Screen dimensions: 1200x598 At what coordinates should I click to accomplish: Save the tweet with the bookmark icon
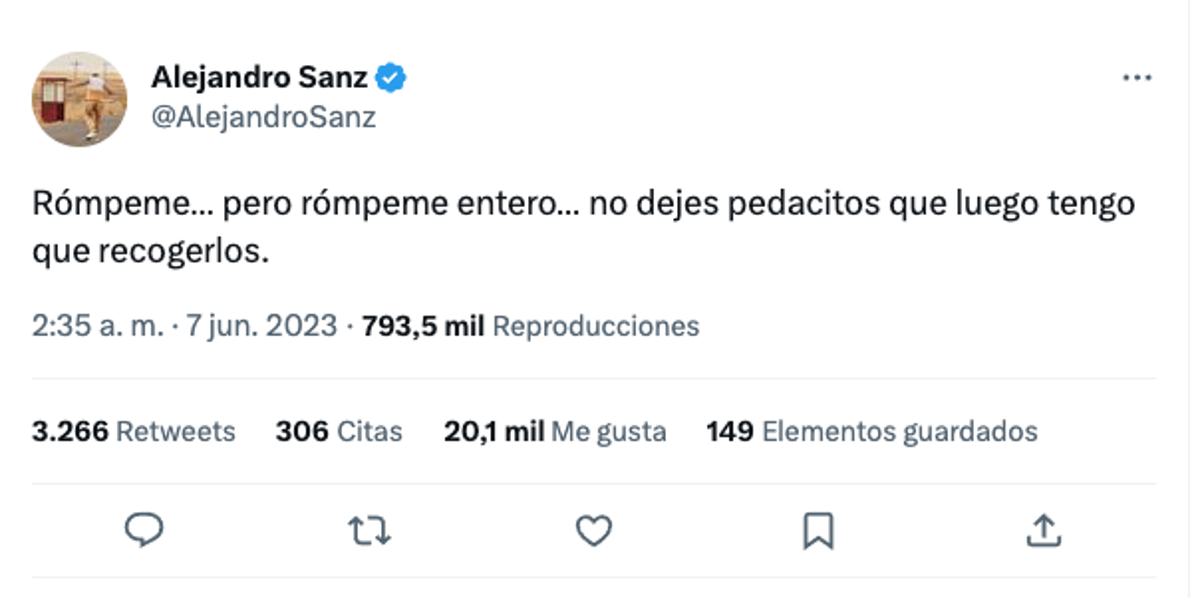pos(818,530)
